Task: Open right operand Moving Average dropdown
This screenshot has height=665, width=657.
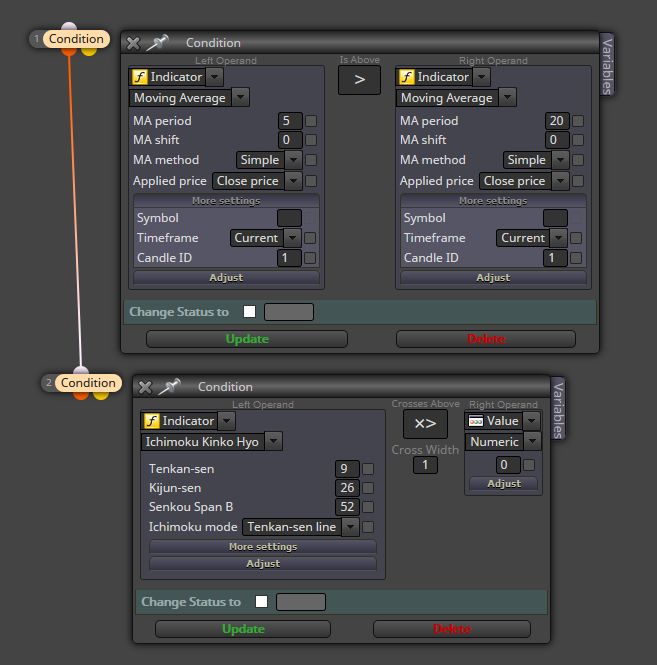Action: click(x=508, y=98)
